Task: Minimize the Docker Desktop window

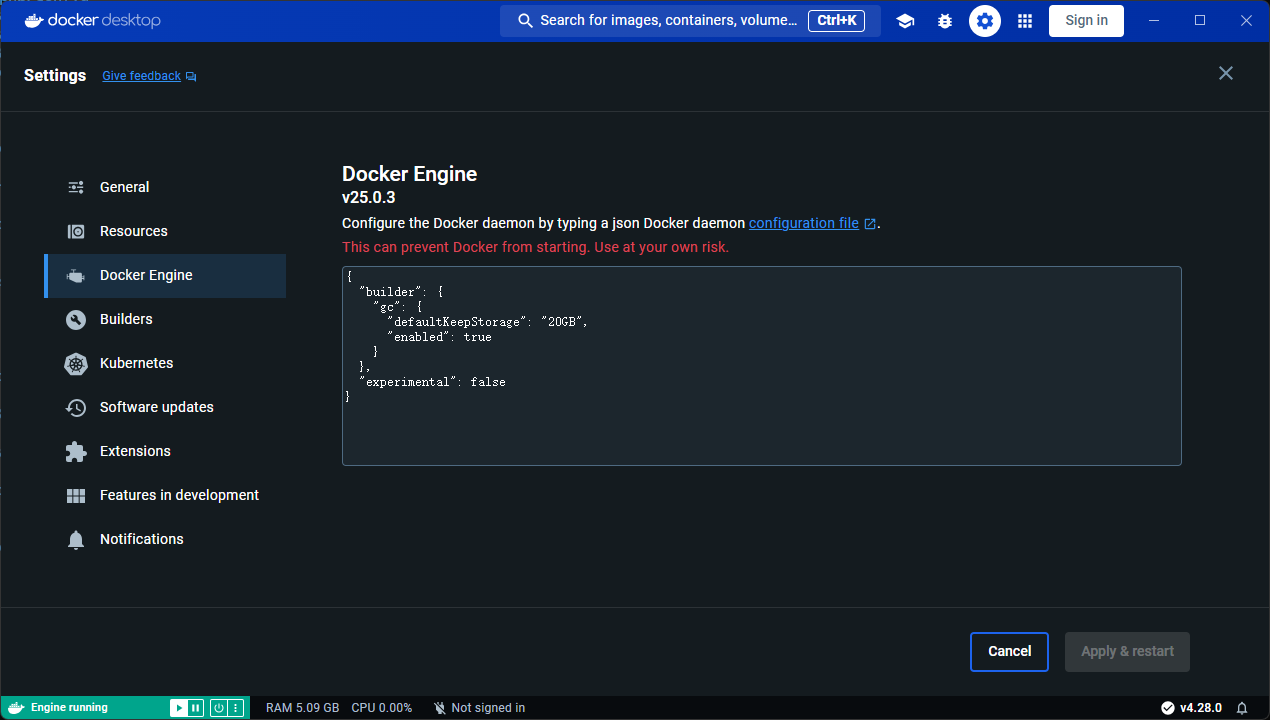Action: (1155, 20)
